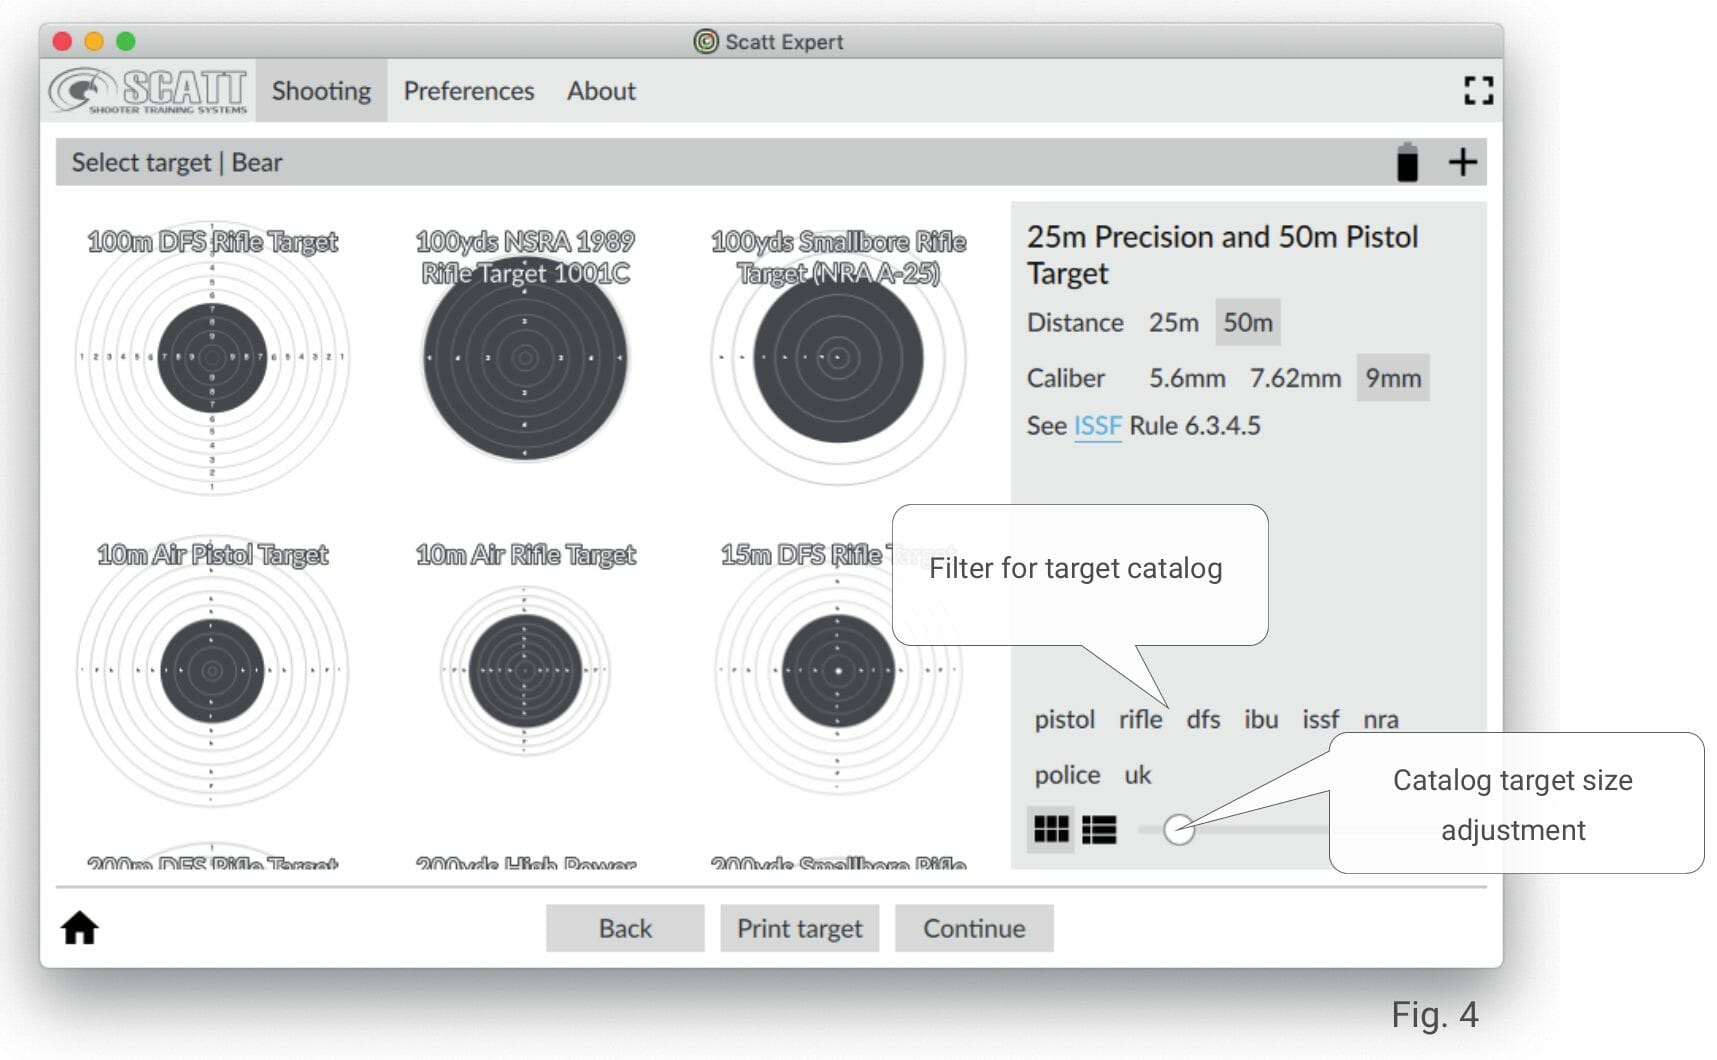Return home using the house icon
Image resolution: width=1717 pixels, height=1060 pixels.
pos(80,928)
